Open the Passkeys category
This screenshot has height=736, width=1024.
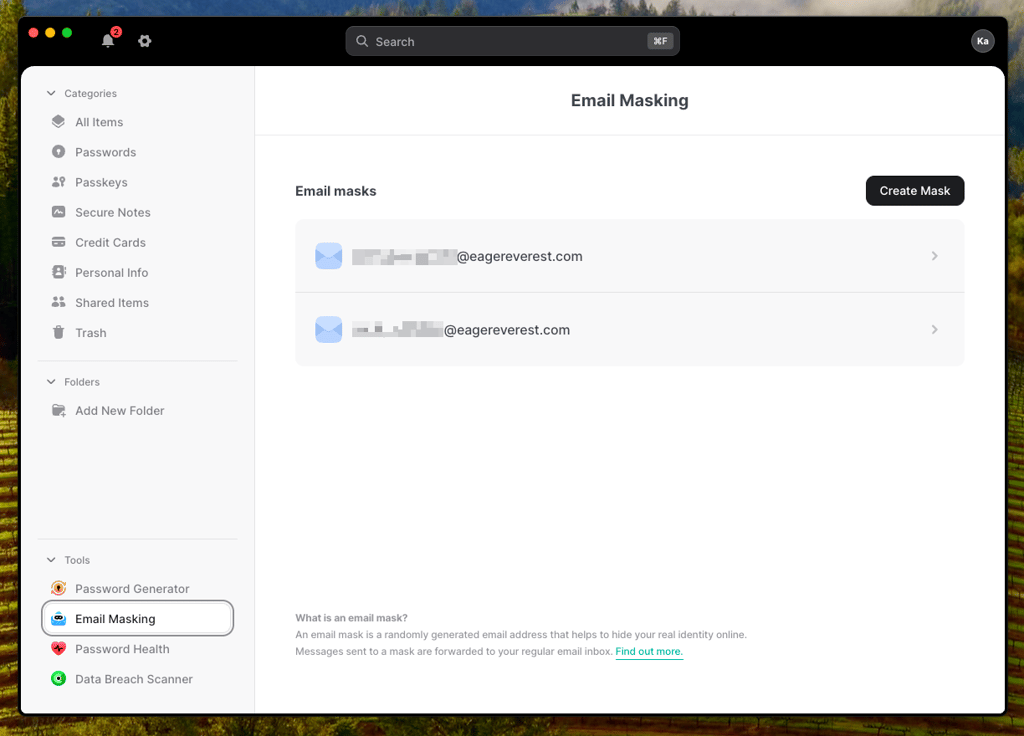pyautogui.click(x=137, y=182)
